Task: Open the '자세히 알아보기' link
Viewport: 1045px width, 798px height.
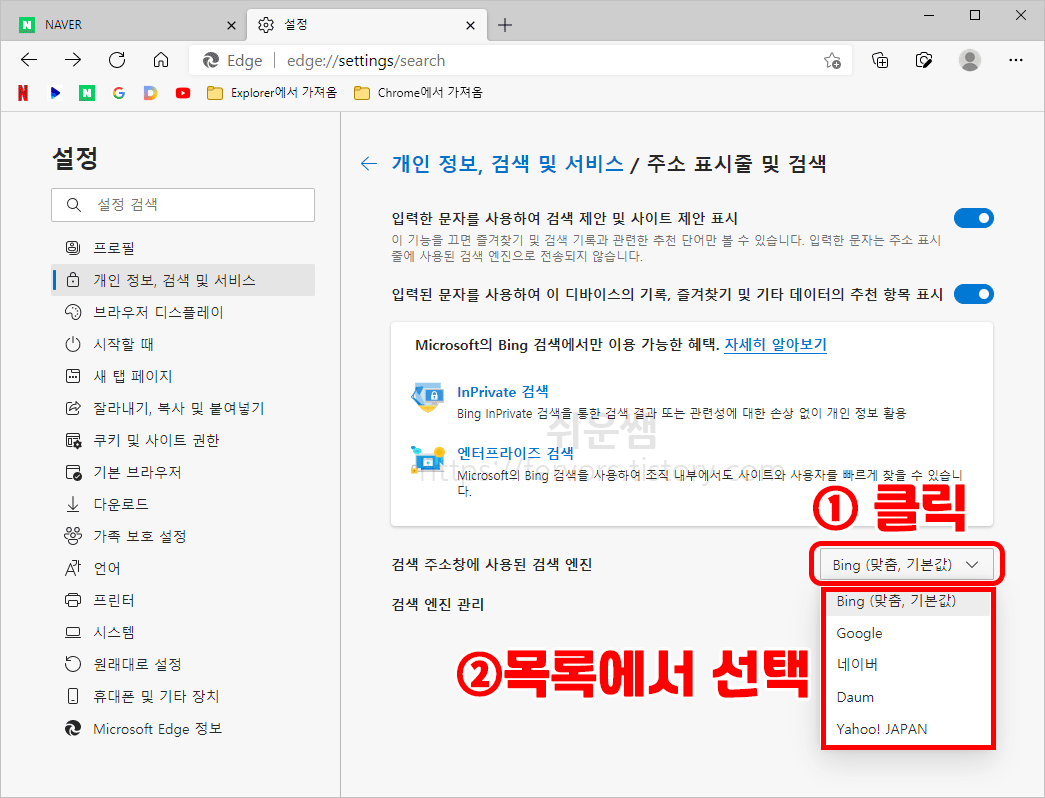Action: click(x=775, y=345)
